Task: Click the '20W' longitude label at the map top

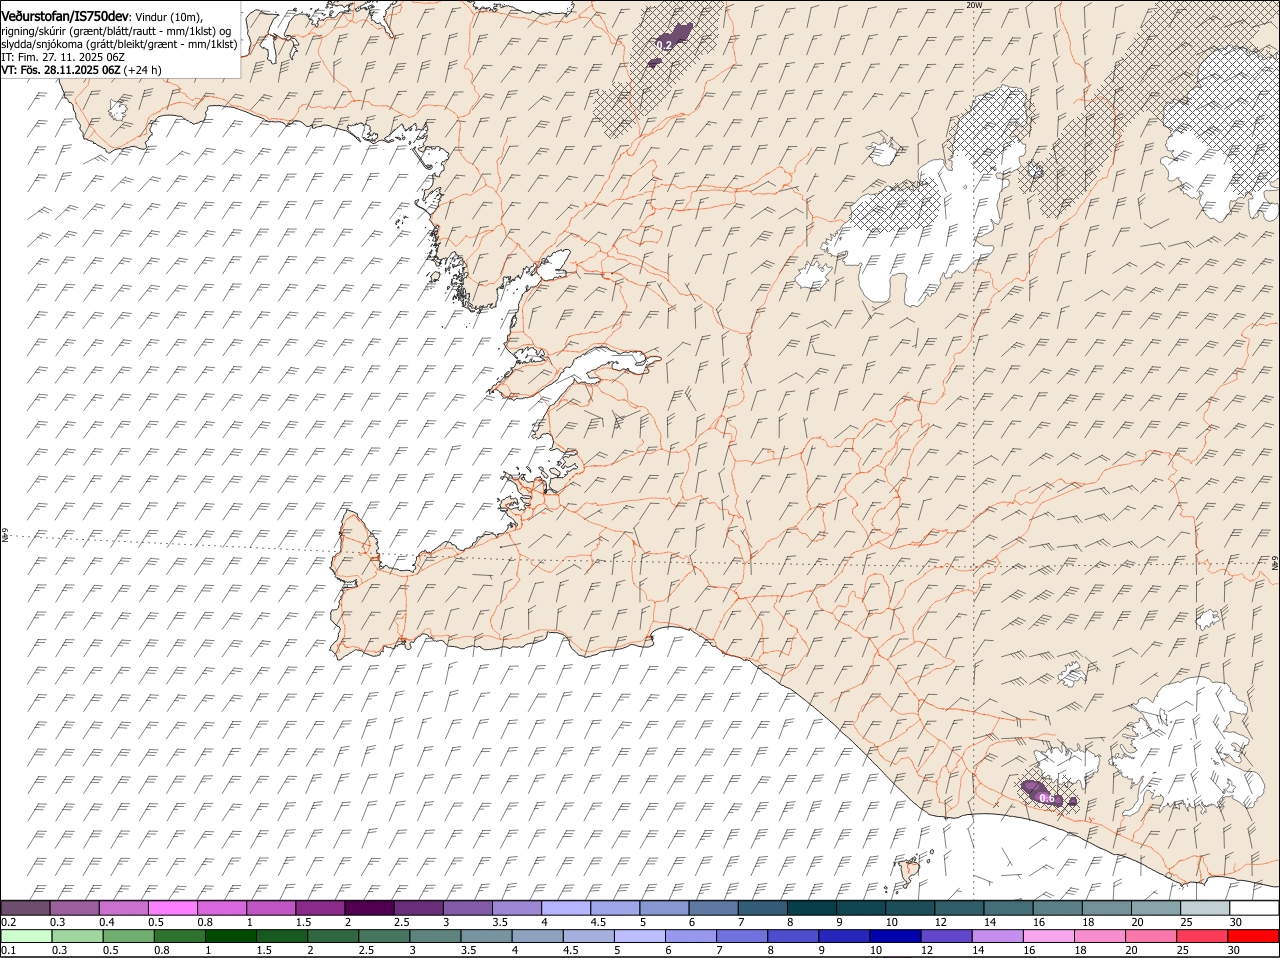Action: (975, 5)
